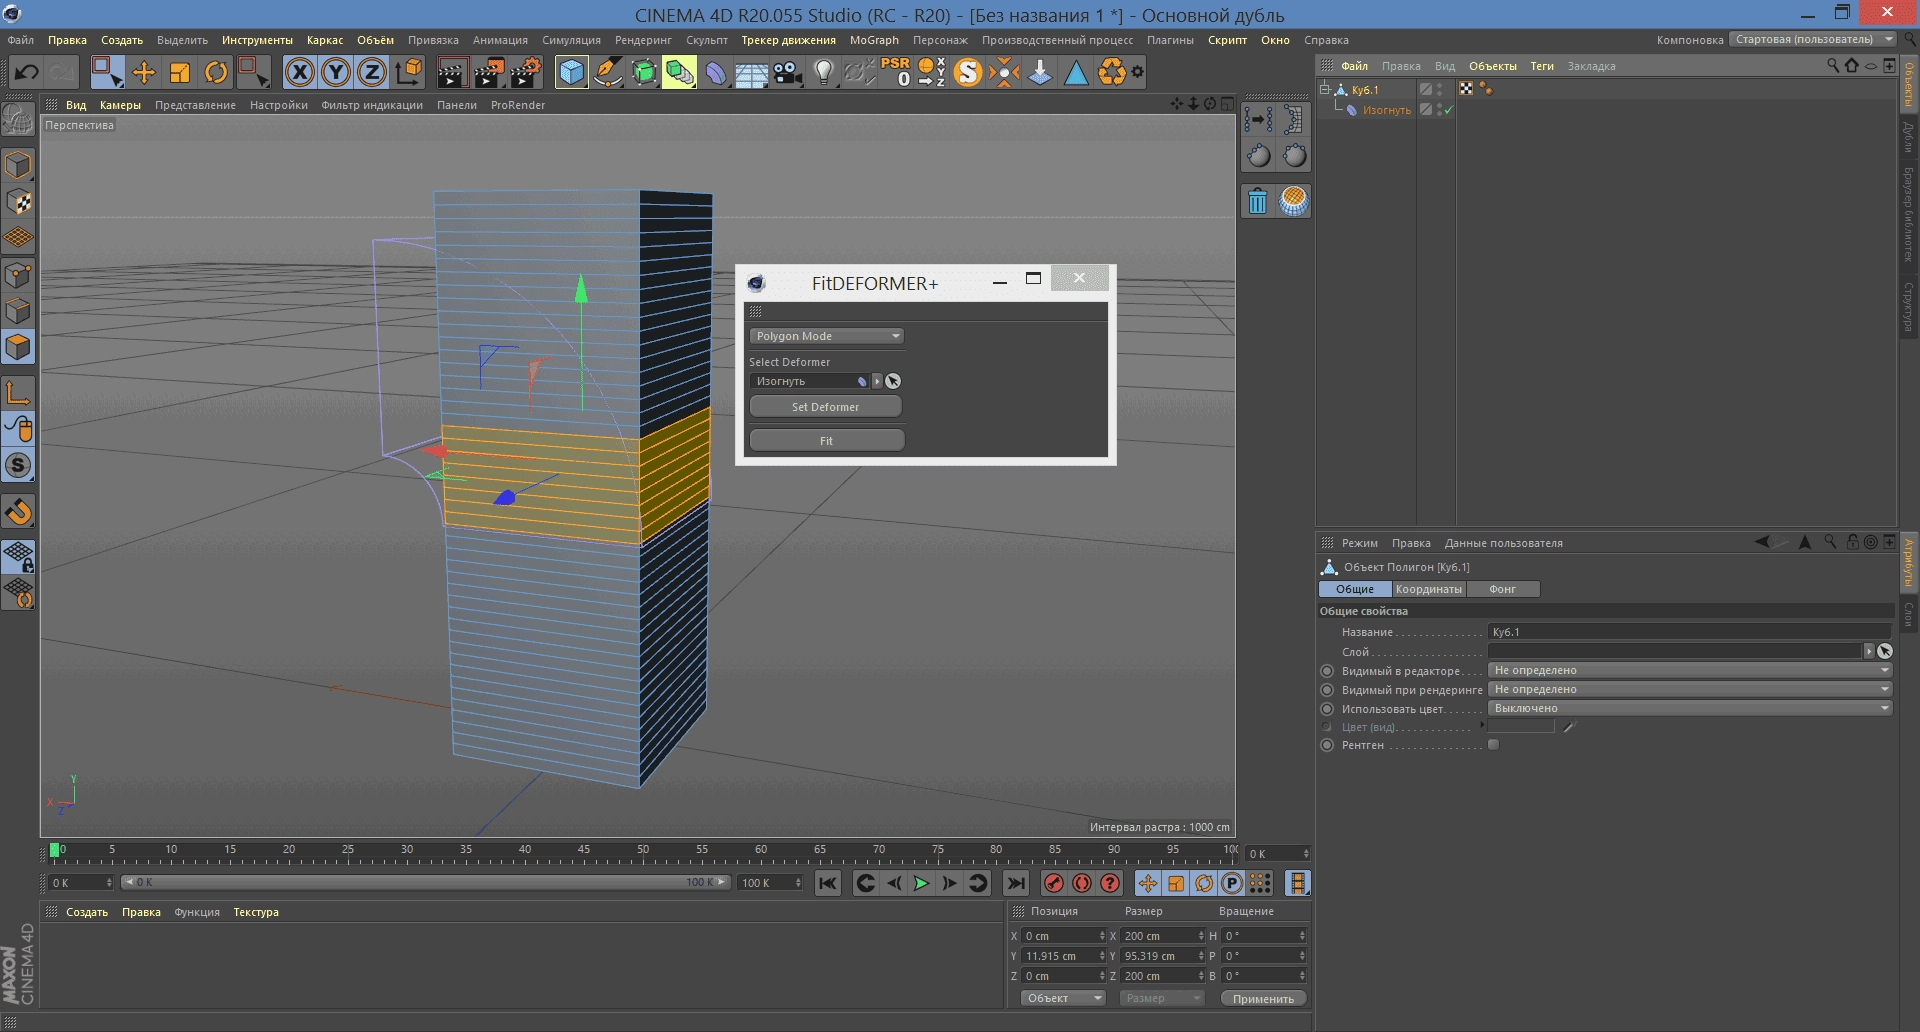Open Текстура menu in material manager
Screen dimensions: 1920x1032
click(x=256, y=912)
